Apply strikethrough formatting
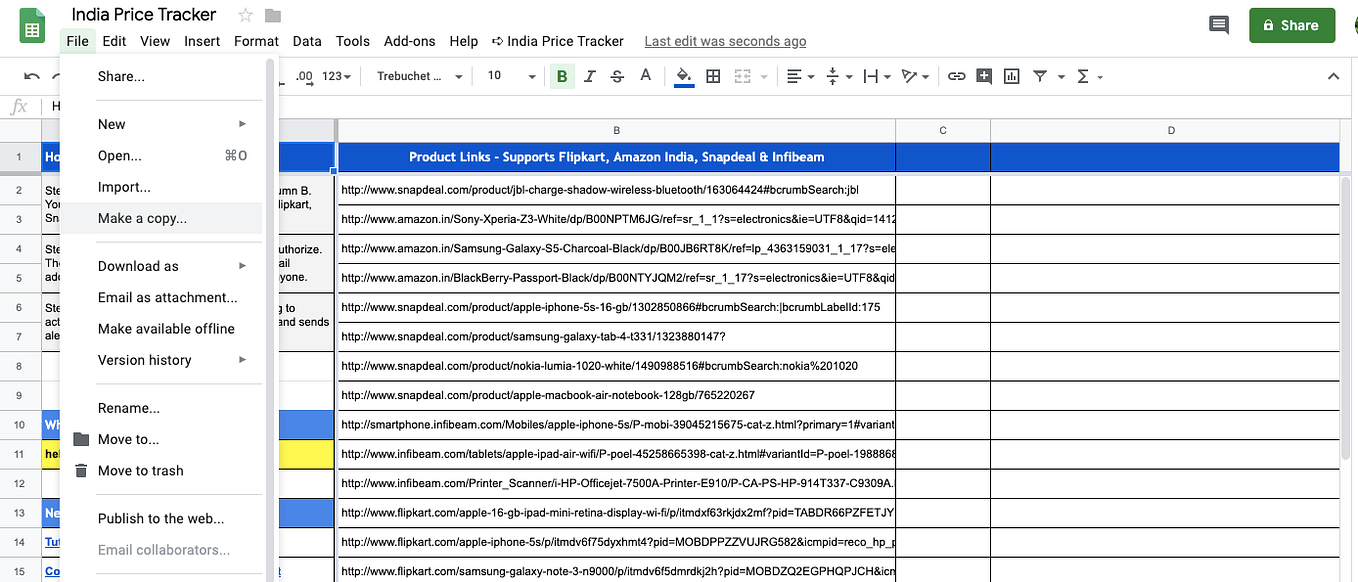Image resolution: width=1358 pixels, height=582 pixels. point(617,75)
